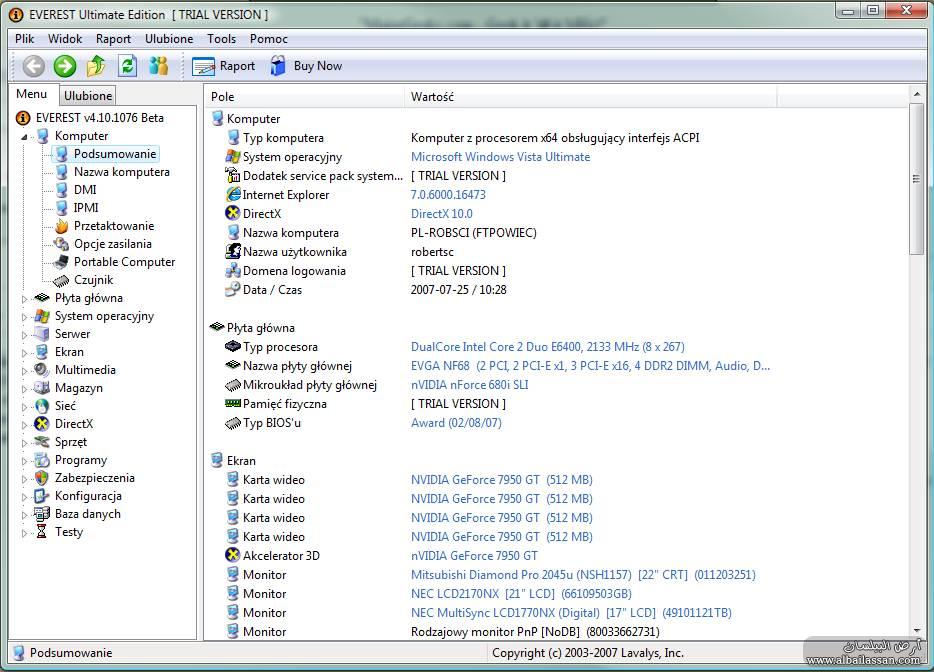Expand the Płyta główna tree node
This screenshot has height=672, width=934.
[24, 298]
